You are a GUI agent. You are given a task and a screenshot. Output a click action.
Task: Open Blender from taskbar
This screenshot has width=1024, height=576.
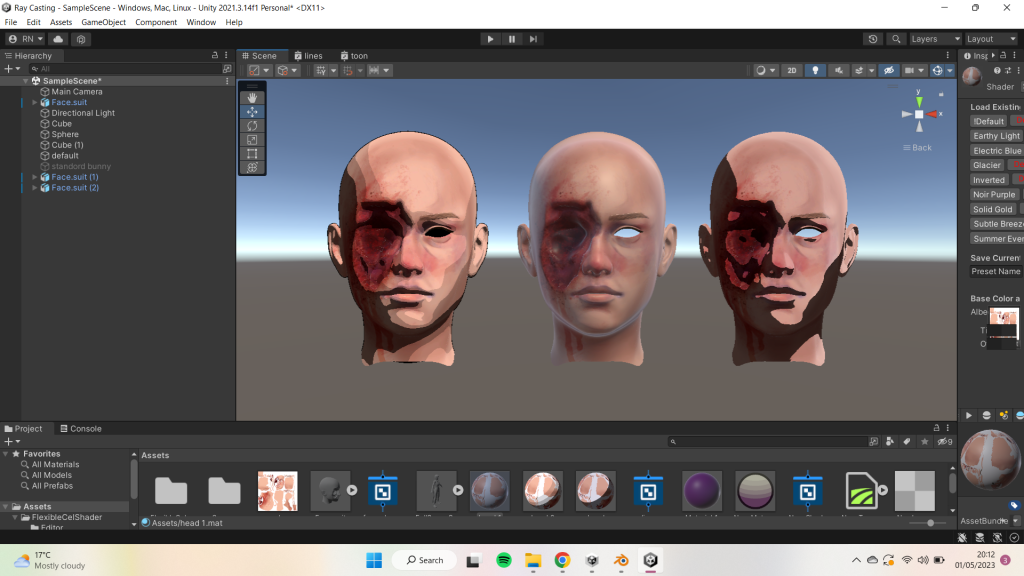621,560
